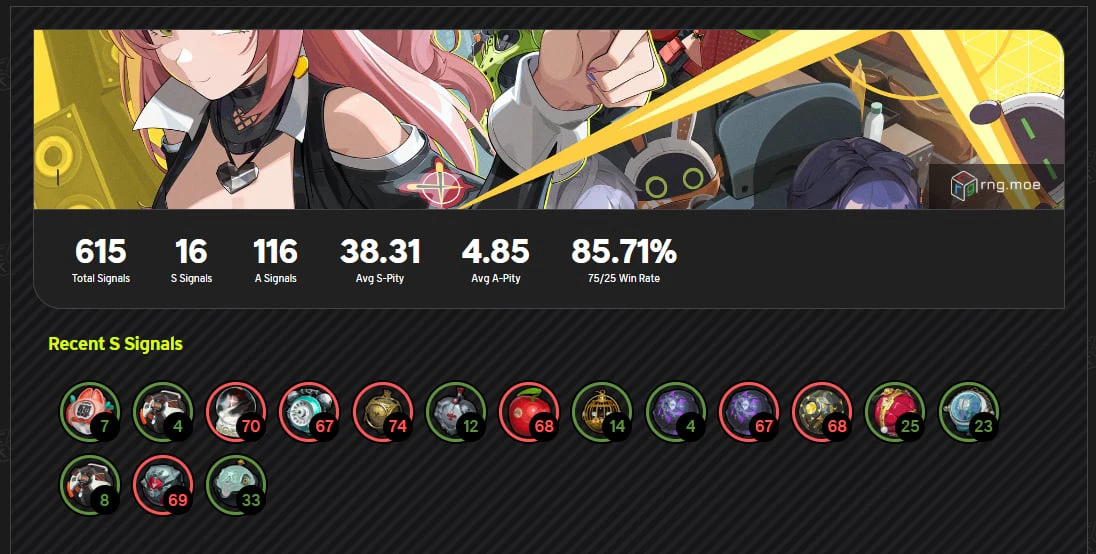The width and height of the screenshot is (1096, 554).
Task: Click the 116 A Signals stat
Action: (275, 260)
